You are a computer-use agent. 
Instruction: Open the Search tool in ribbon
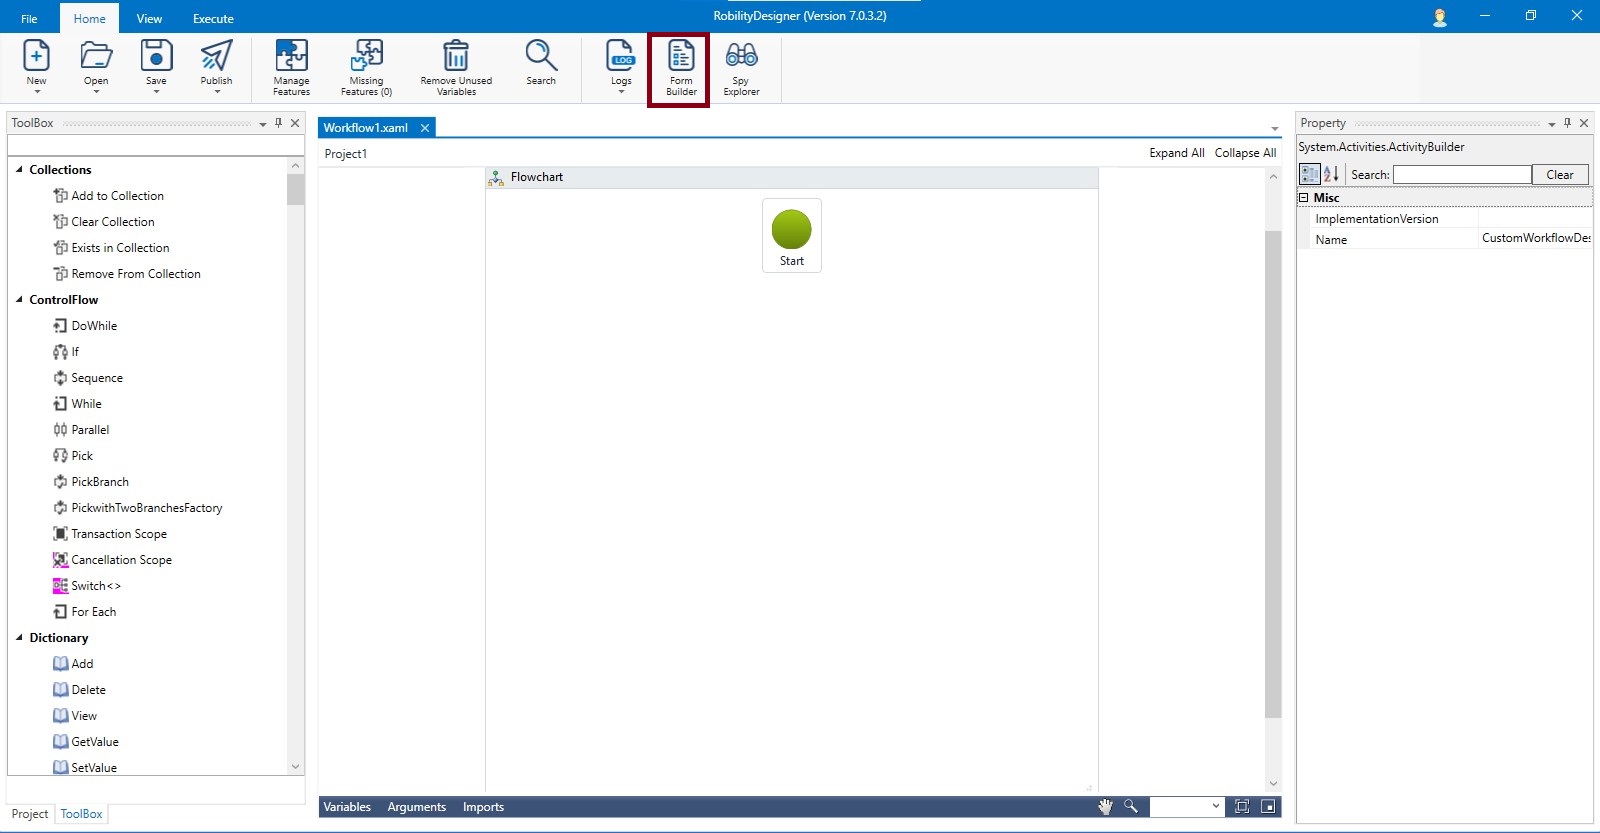(x=541, y=63)
